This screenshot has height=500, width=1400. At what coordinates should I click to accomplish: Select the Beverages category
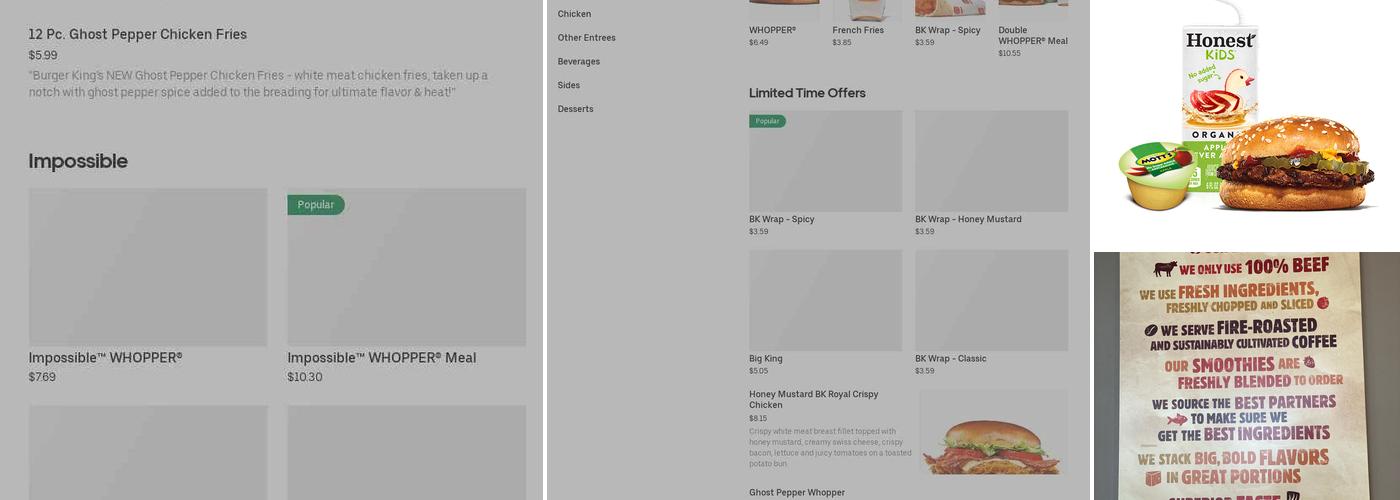click(579, 62)
